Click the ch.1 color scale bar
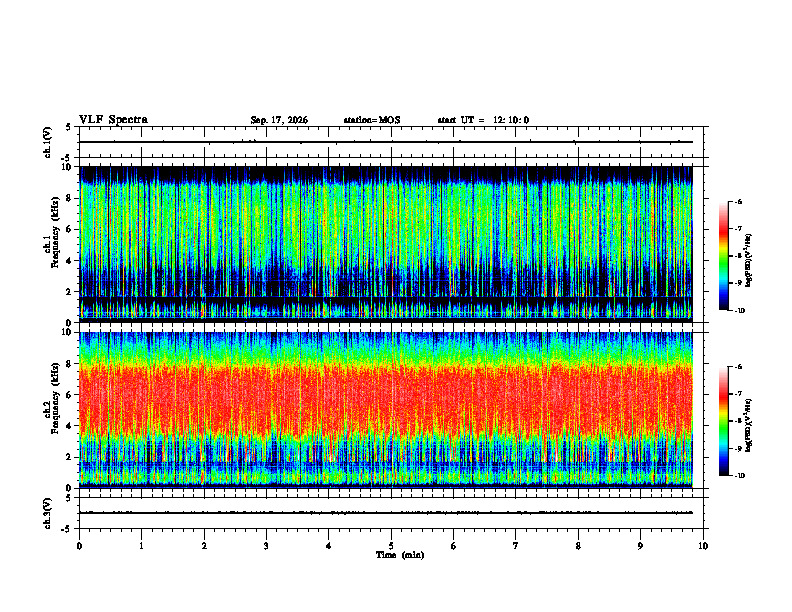 pyautogui.click(x=724, y=256)
